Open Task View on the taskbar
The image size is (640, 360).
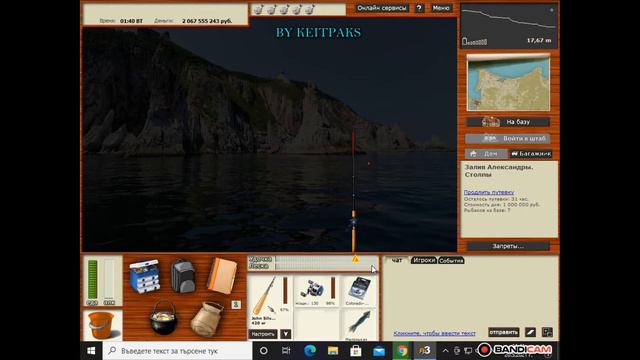286,351
